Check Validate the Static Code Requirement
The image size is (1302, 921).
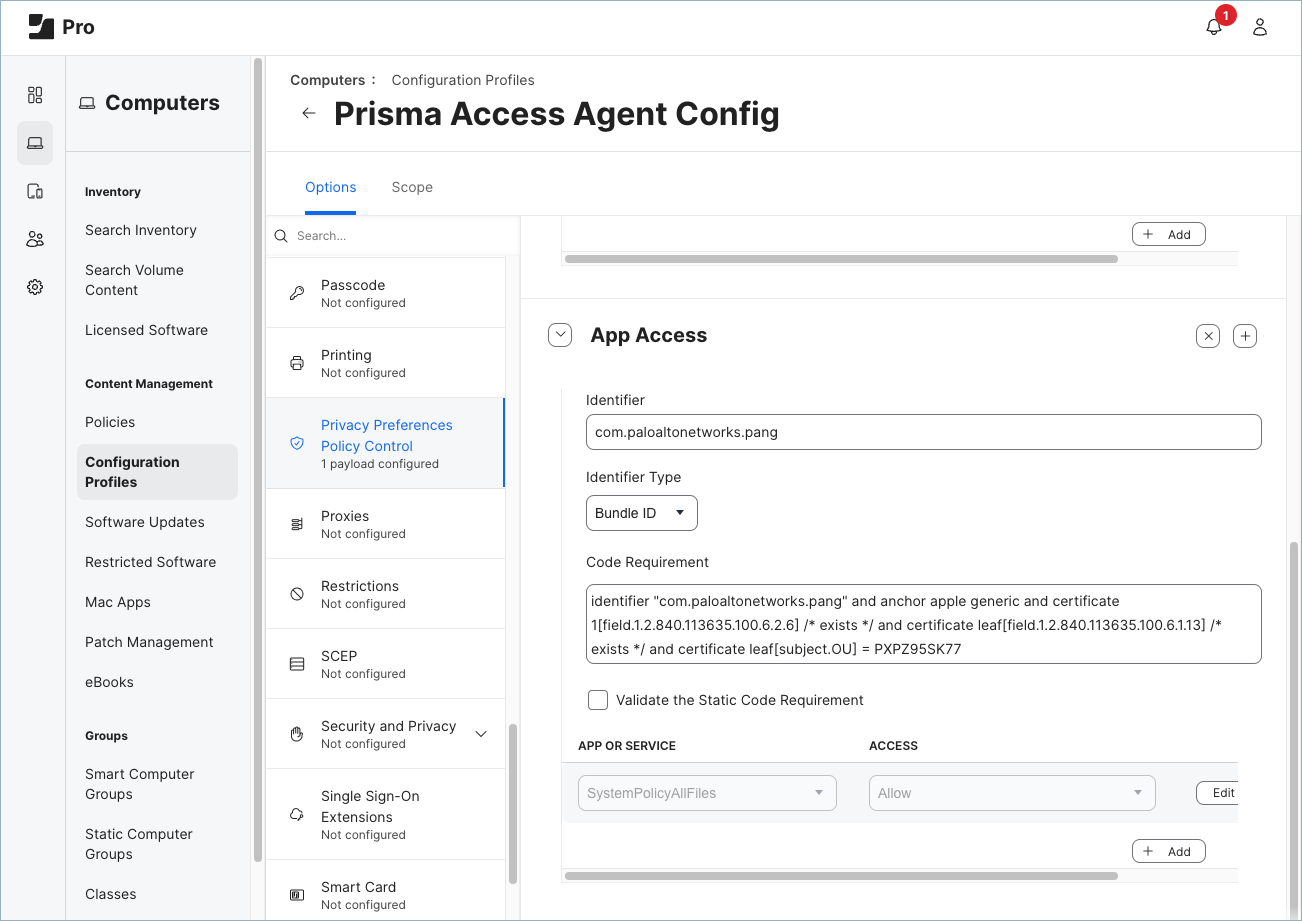[597, 700]
